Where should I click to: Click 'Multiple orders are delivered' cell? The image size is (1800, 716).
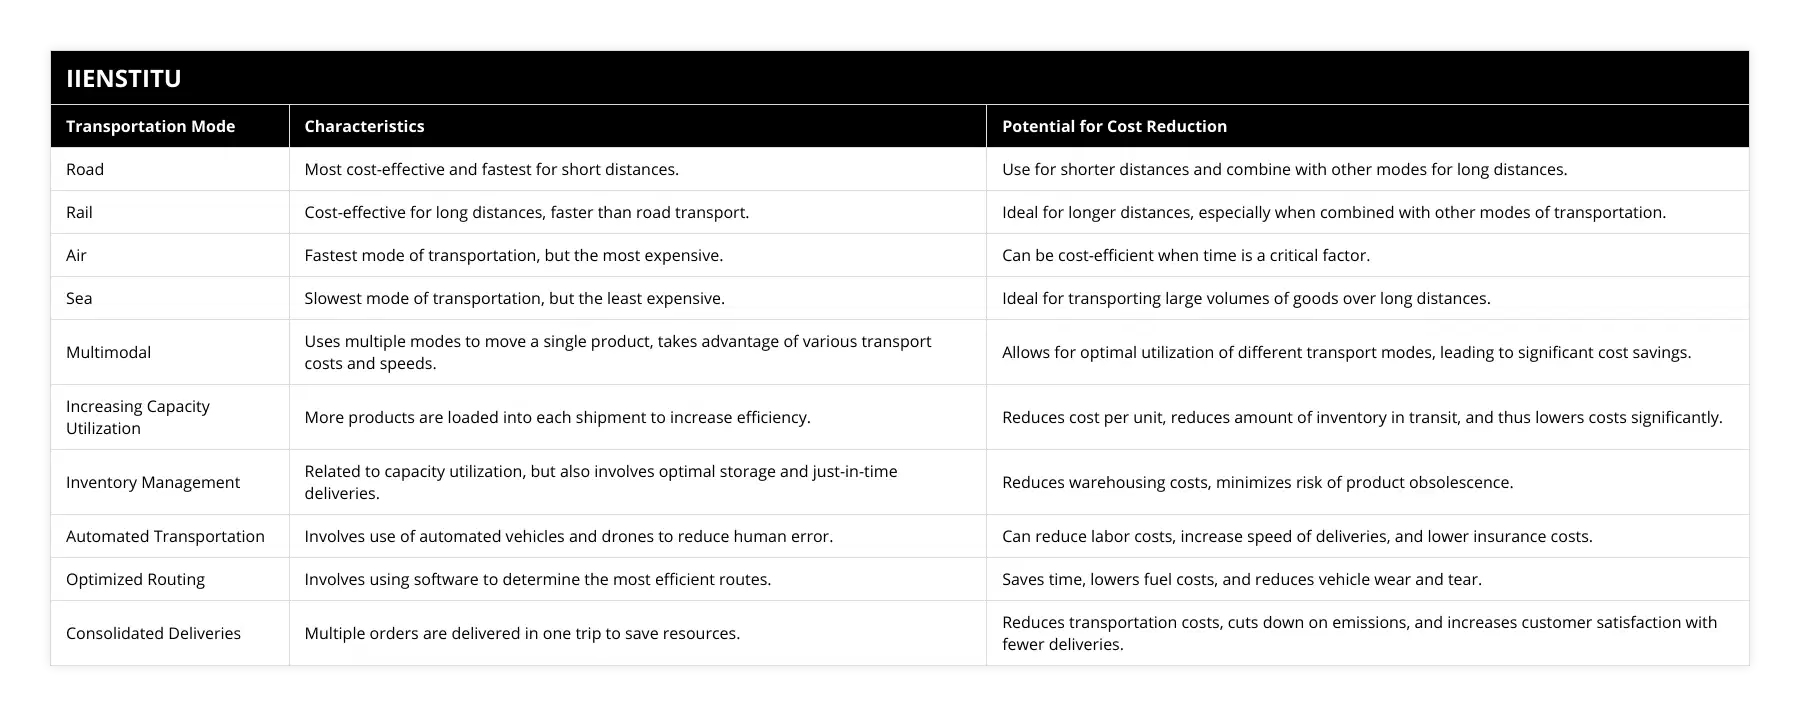pos(522,633)
